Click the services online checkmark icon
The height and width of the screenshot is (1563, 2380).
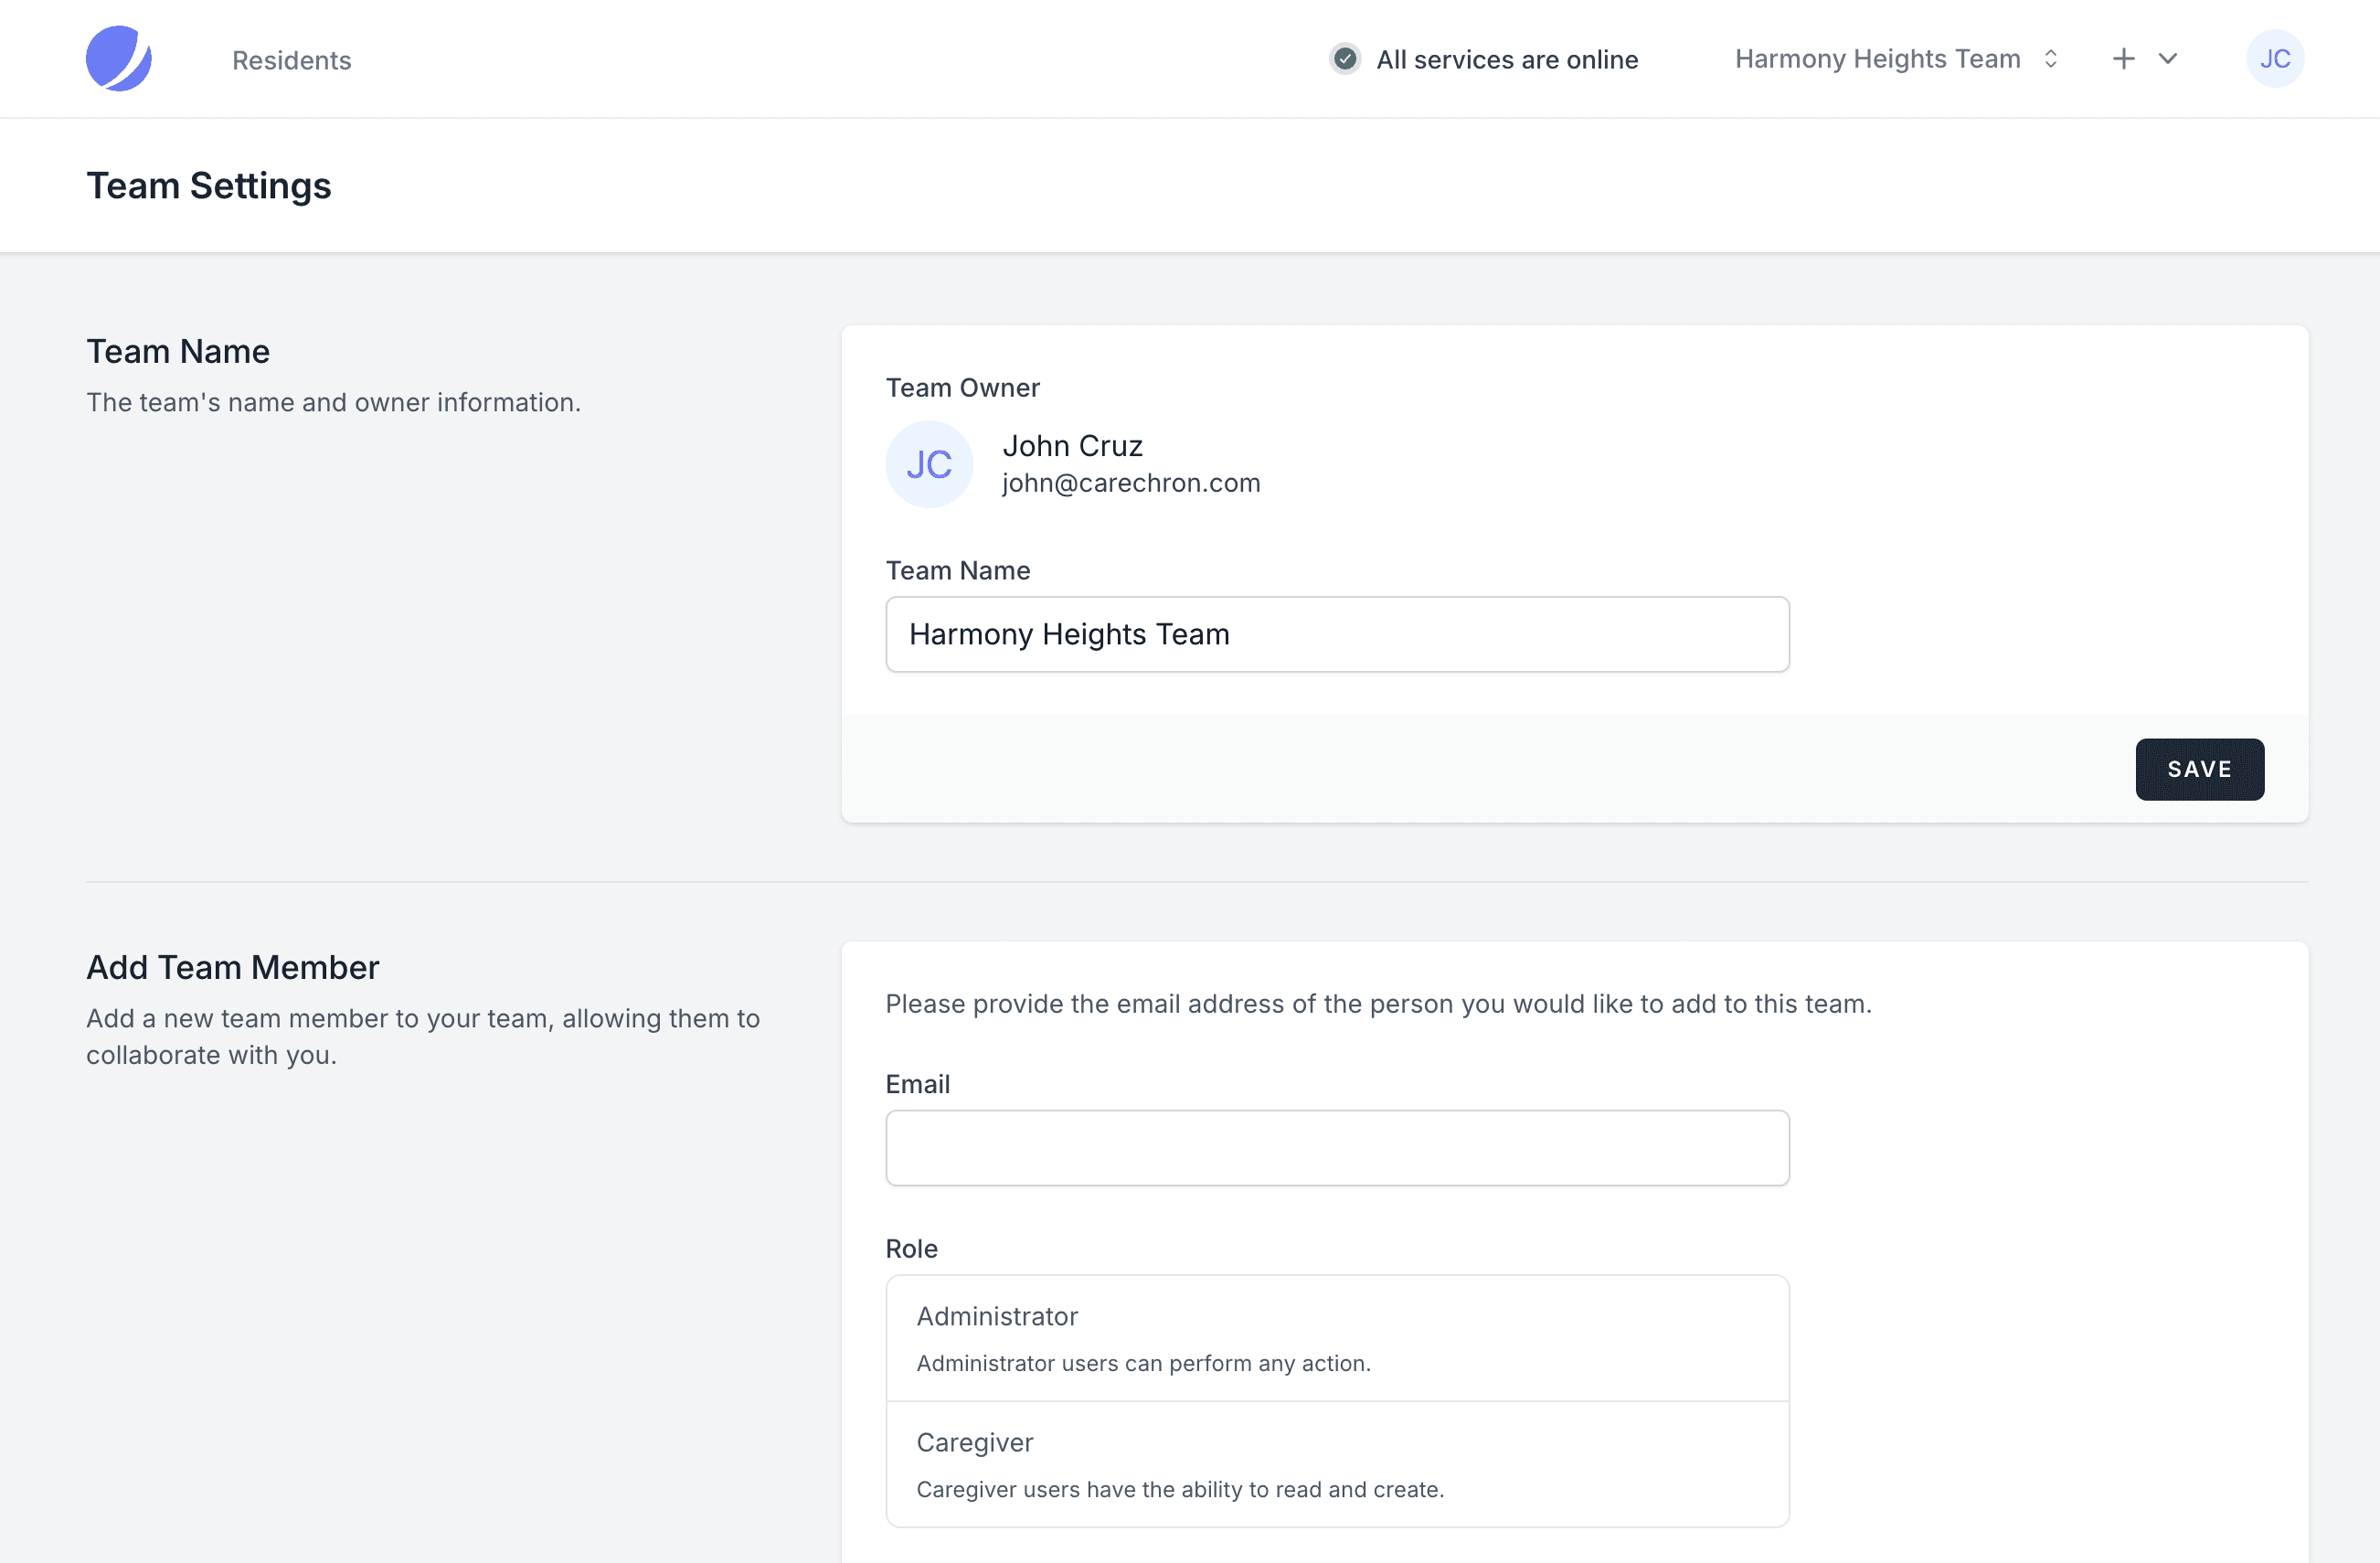click(x=1345, y=59)
